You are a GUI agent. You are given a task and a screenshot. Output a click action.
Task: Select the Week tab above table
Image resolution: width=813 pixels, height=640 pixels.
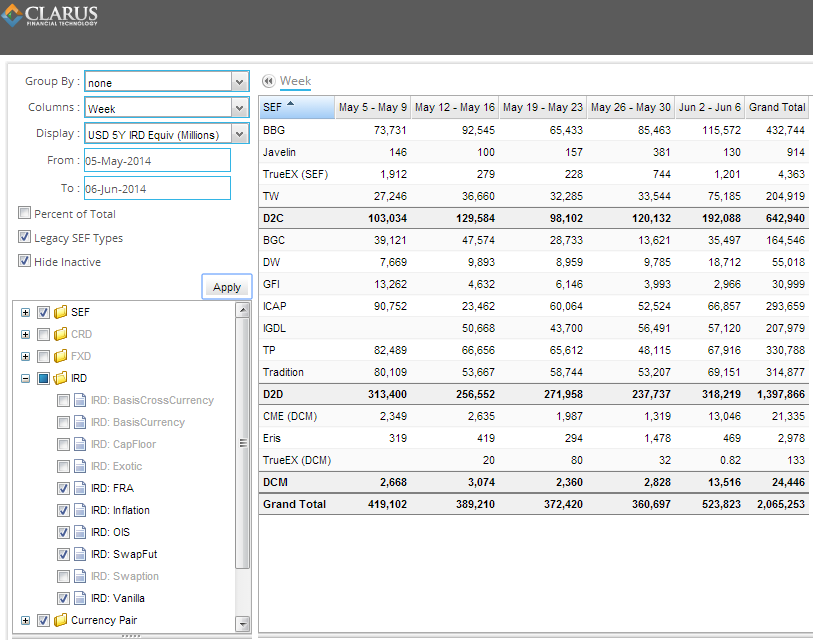tap(296, 81)
